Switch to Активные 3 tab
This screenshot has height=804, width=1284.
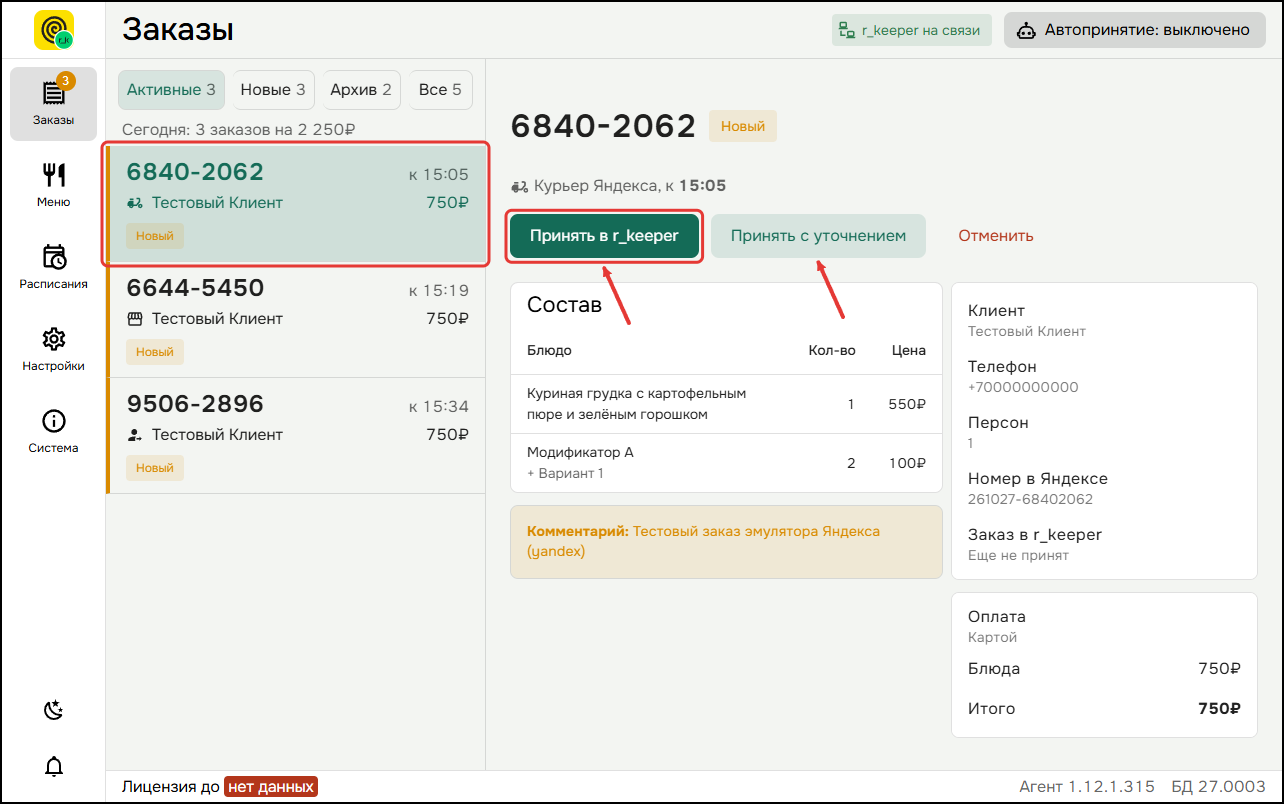pyautogui.click(x=171, y=90)
